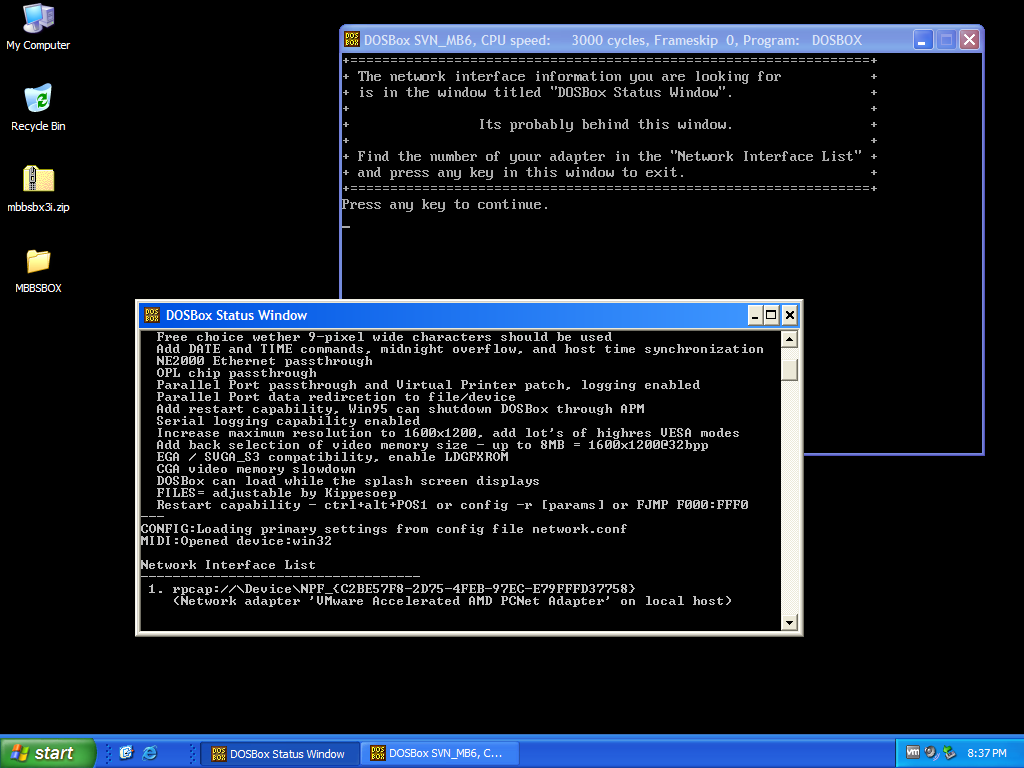The image size is (1024, 768).
Task: Select the MBBSBOX folder on desktop
Action: [38, 262]
